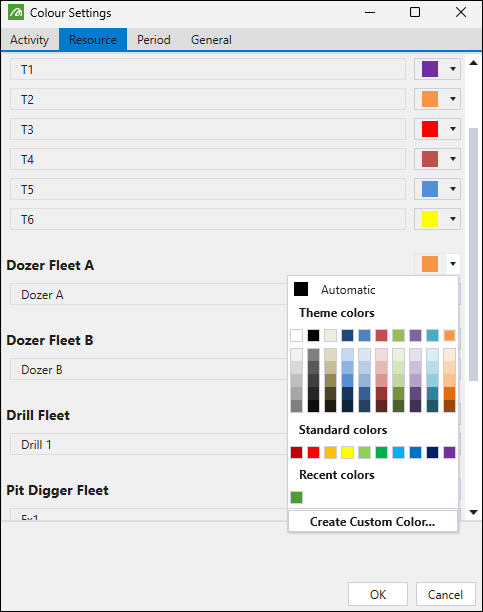Click the Dozer A resource field
This screenshot has width=483, height=612.
click(x=149, y=294)
